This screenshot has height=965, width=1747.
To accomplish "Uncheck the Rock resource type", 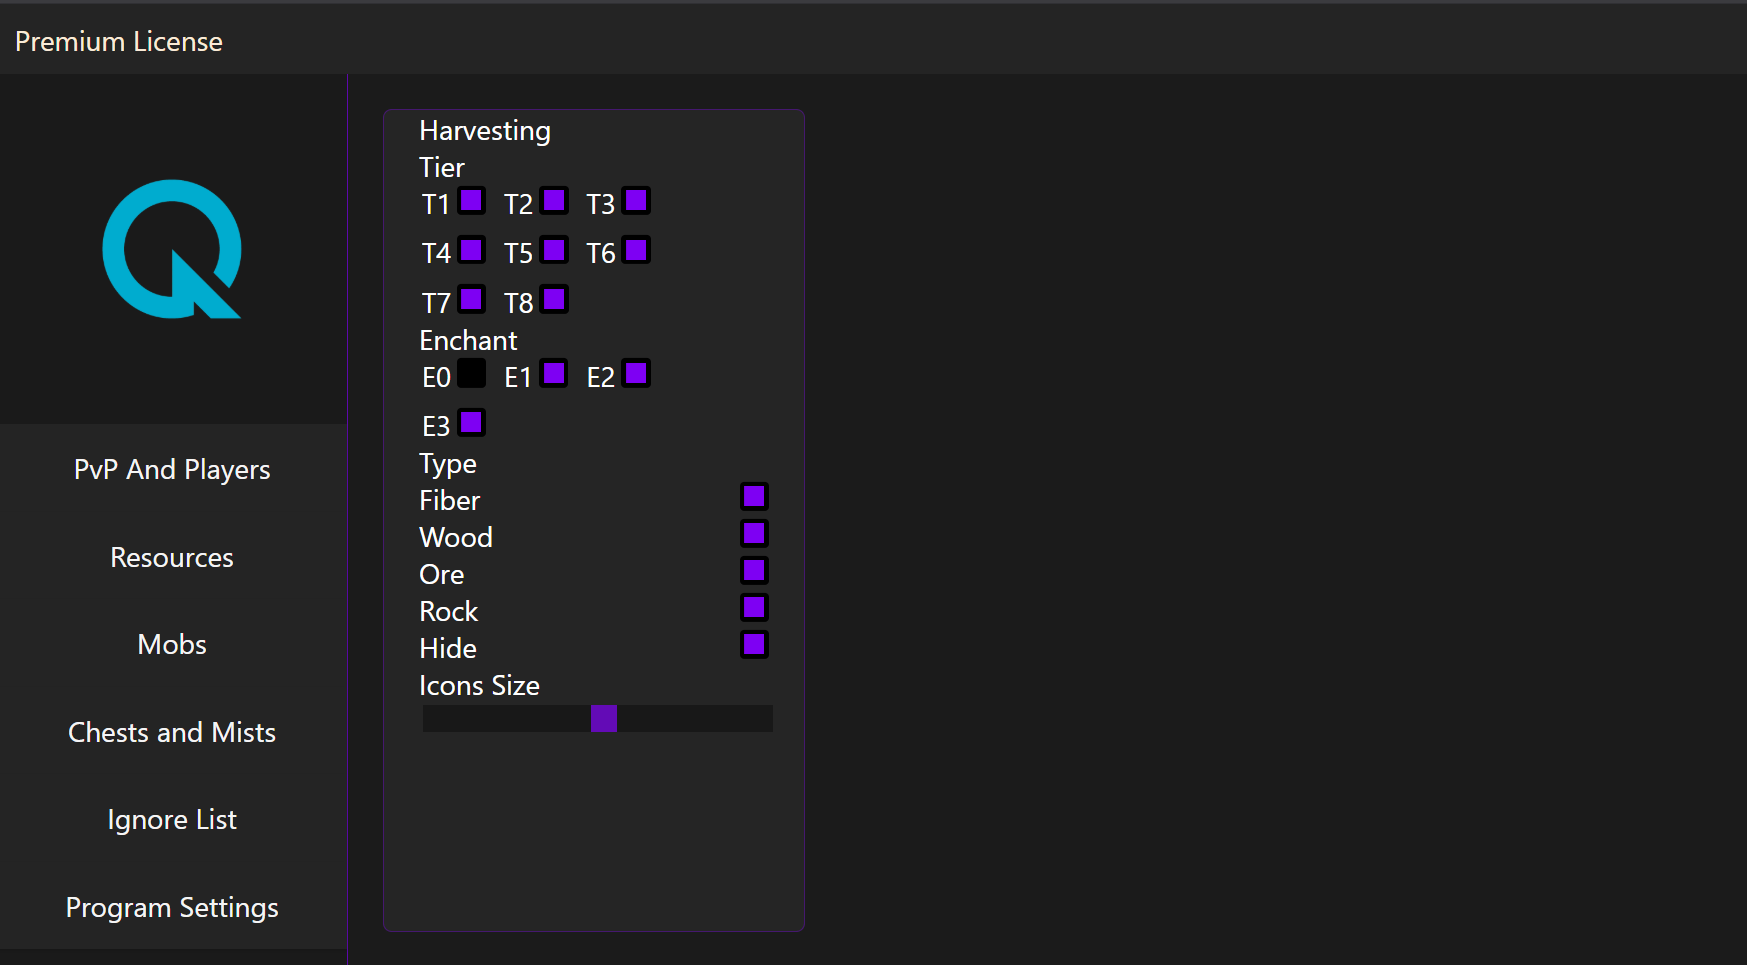I will coord(754,608).
